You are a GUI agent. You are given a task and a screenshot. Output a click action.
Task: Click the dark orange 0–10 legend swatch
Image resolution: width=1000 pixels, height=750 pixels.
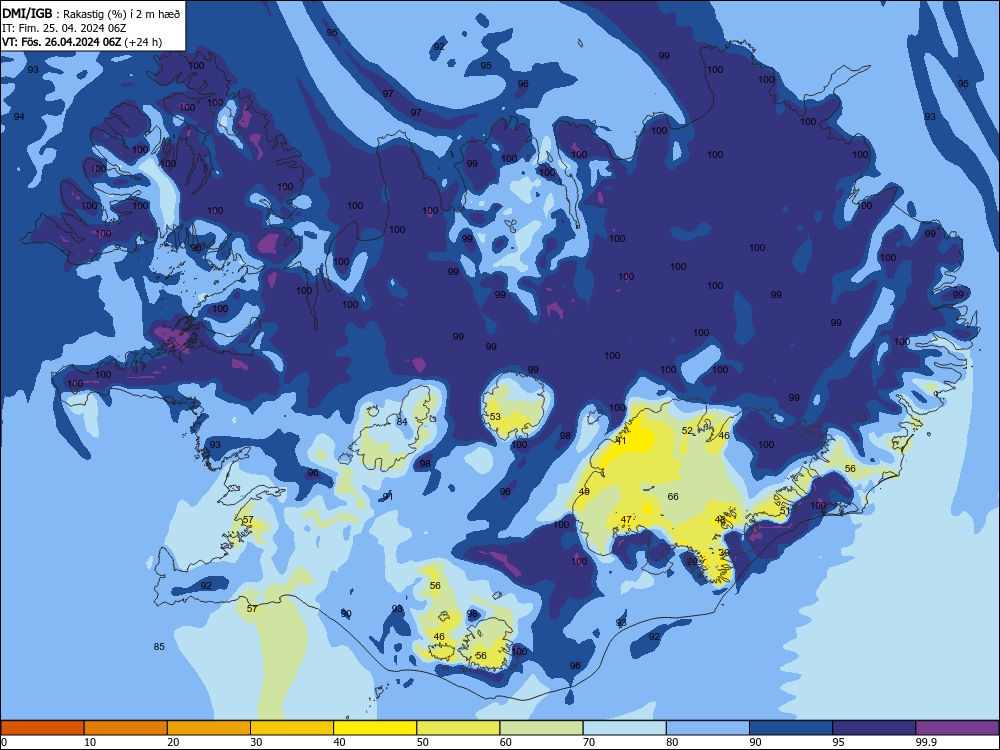[x=43, y=728]
